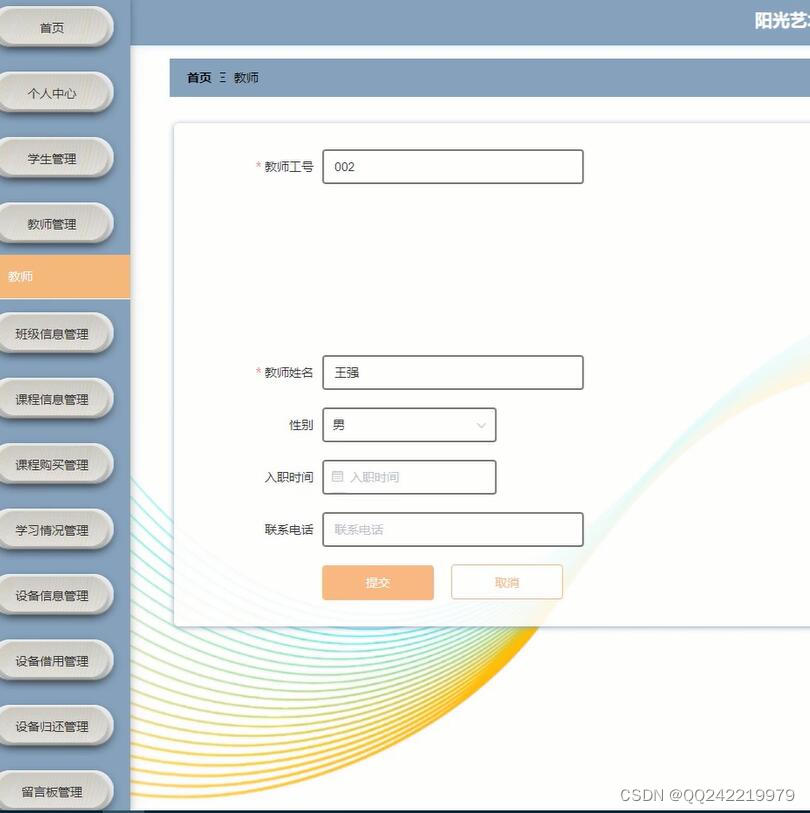The image size is (810, 813).
Task: Click the breadcrumb separator icon beside 首页
Action: (x=221, y=77)
